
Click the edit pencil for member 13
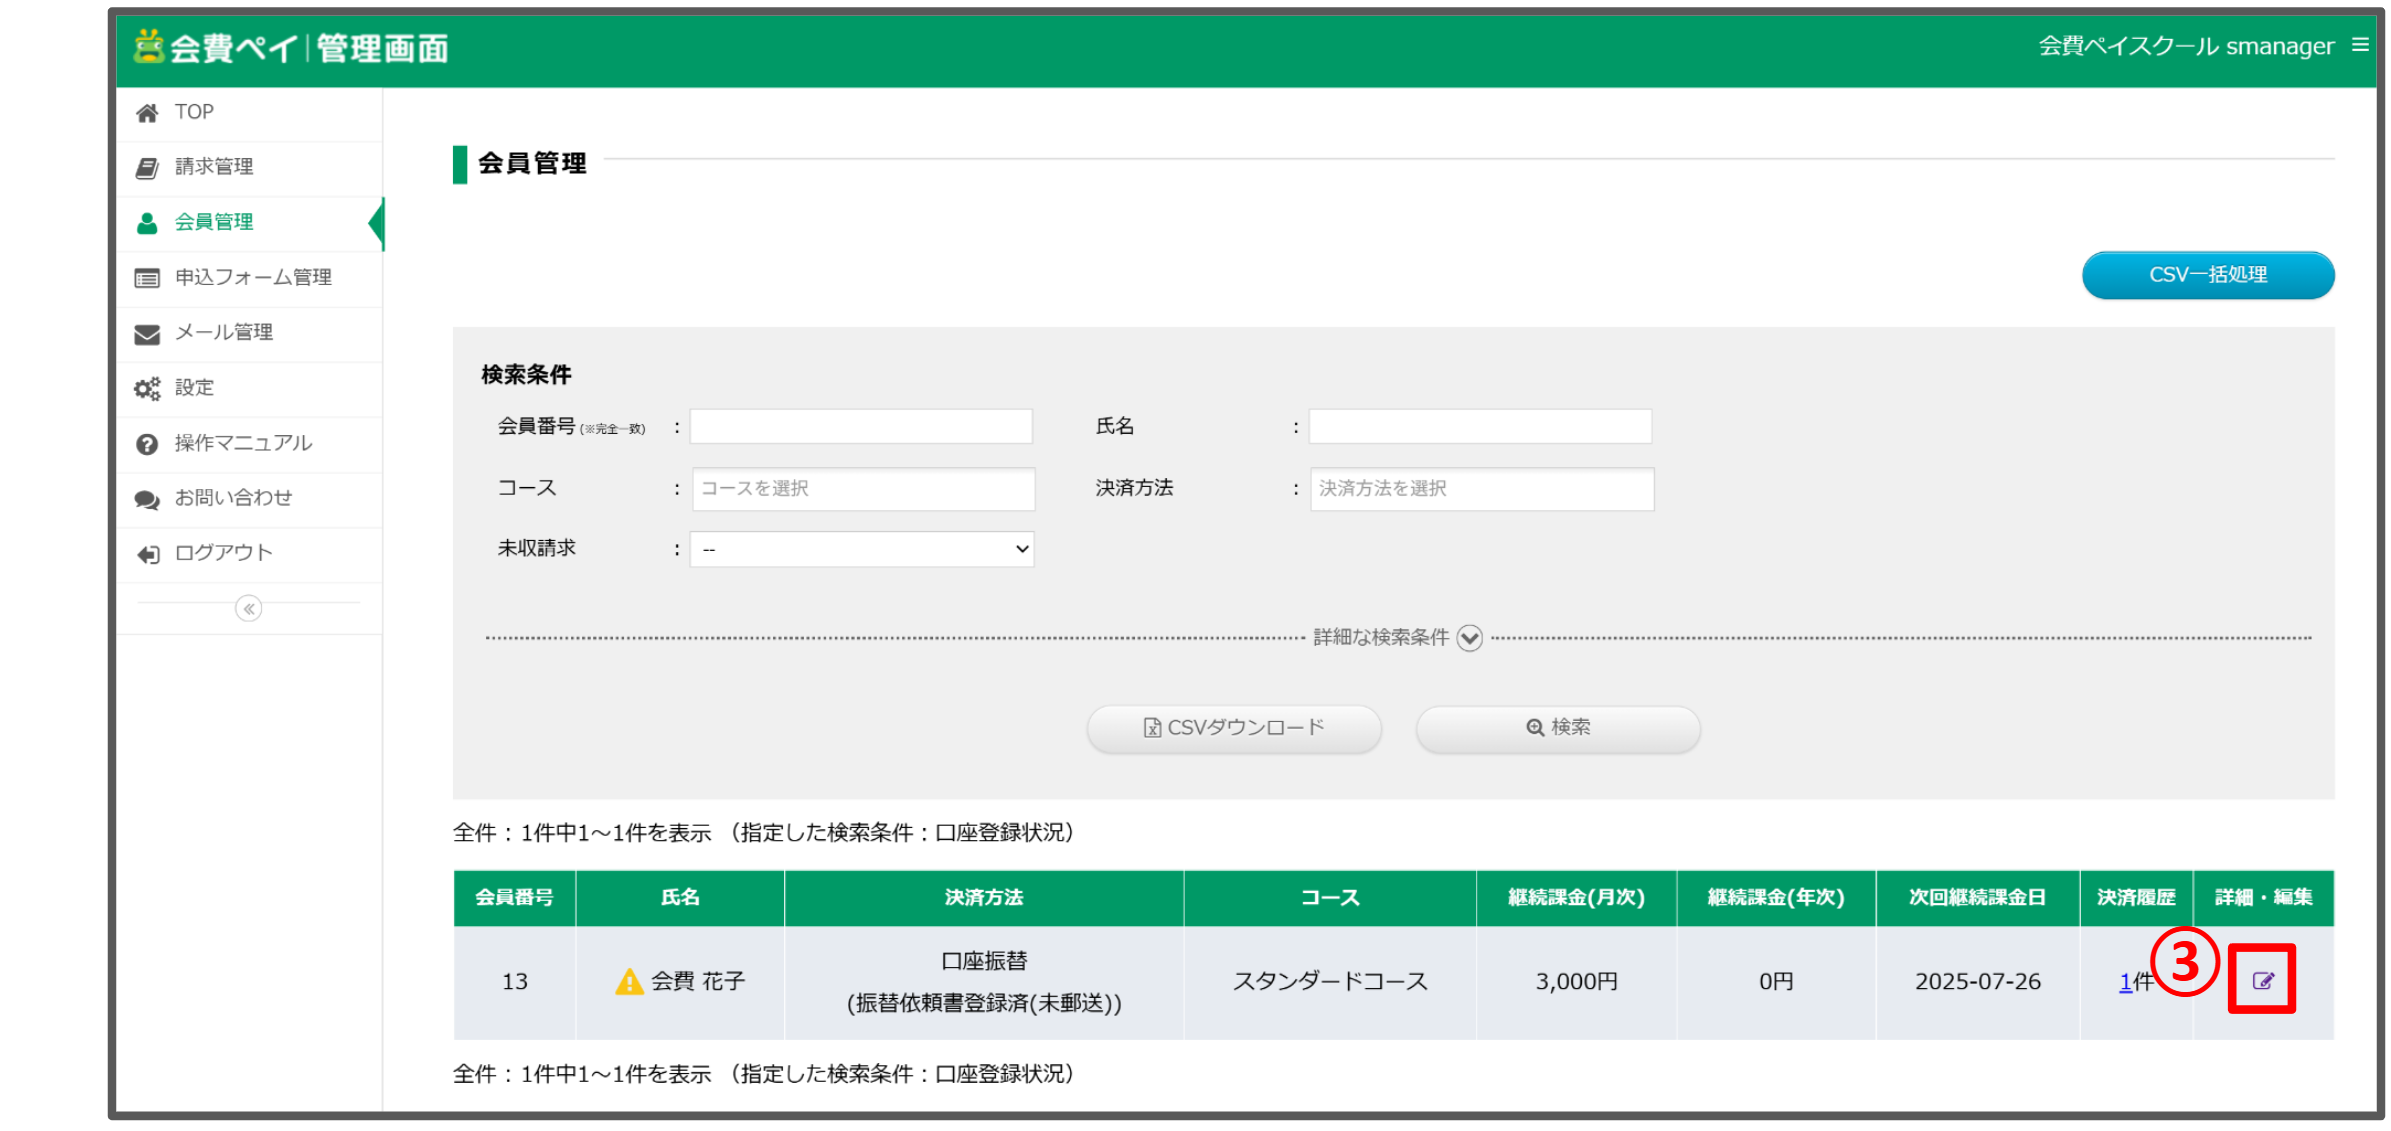pyautogui.click(x=2263, y=980)
